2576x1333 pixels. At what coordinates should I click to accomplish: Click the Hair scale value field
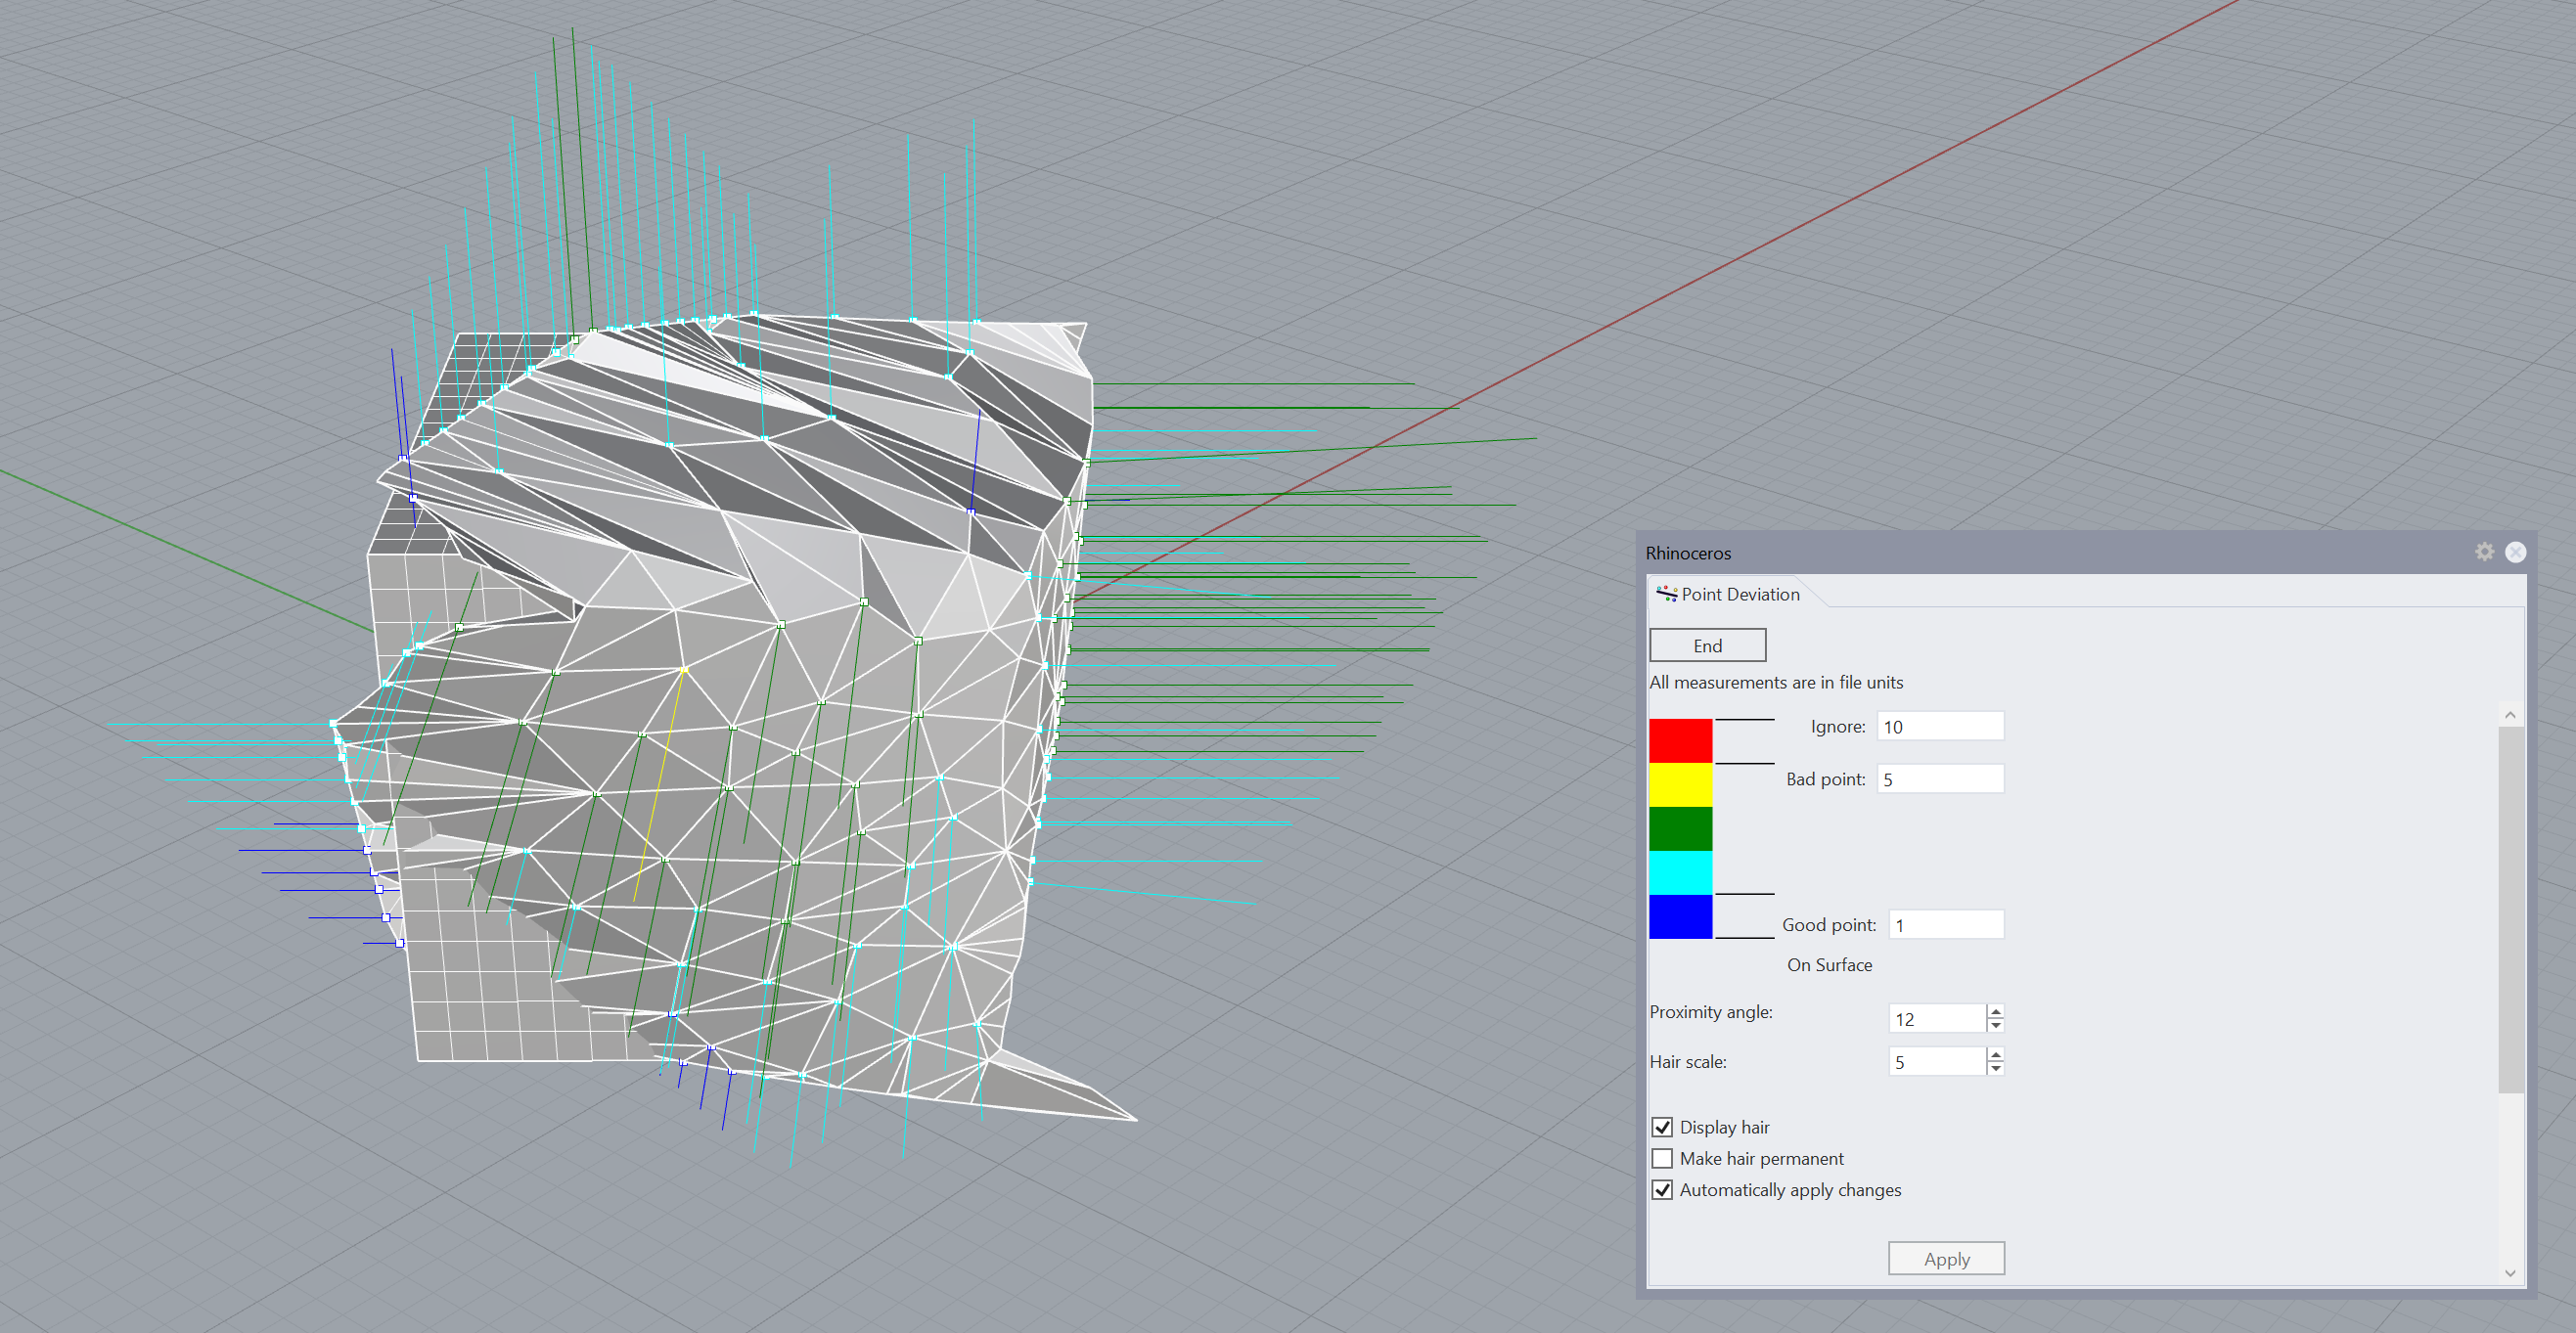tap(1936, 1061)
